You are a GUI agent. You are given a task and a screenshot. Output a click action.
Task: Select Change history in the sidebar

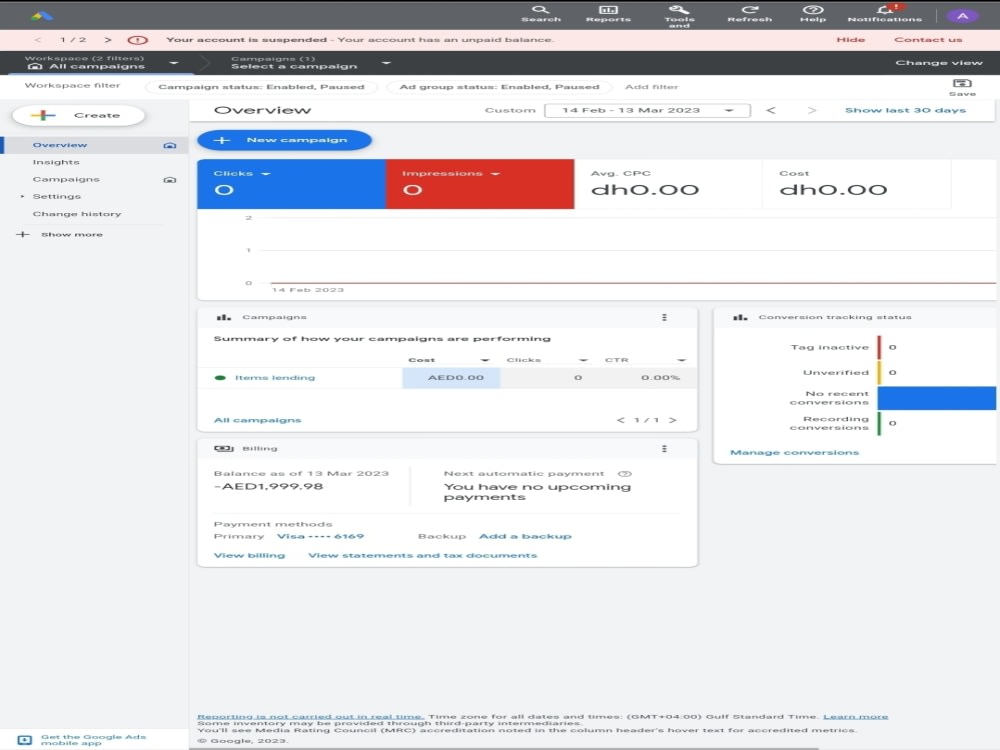(77, 214)
